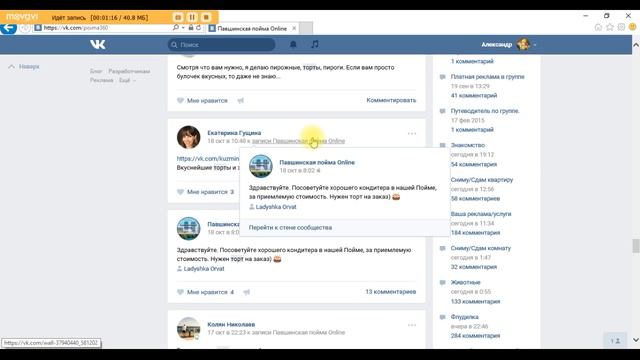
Task: Click the https://vk.com/kuzmin link in post
Action: [x=208, y=158]
